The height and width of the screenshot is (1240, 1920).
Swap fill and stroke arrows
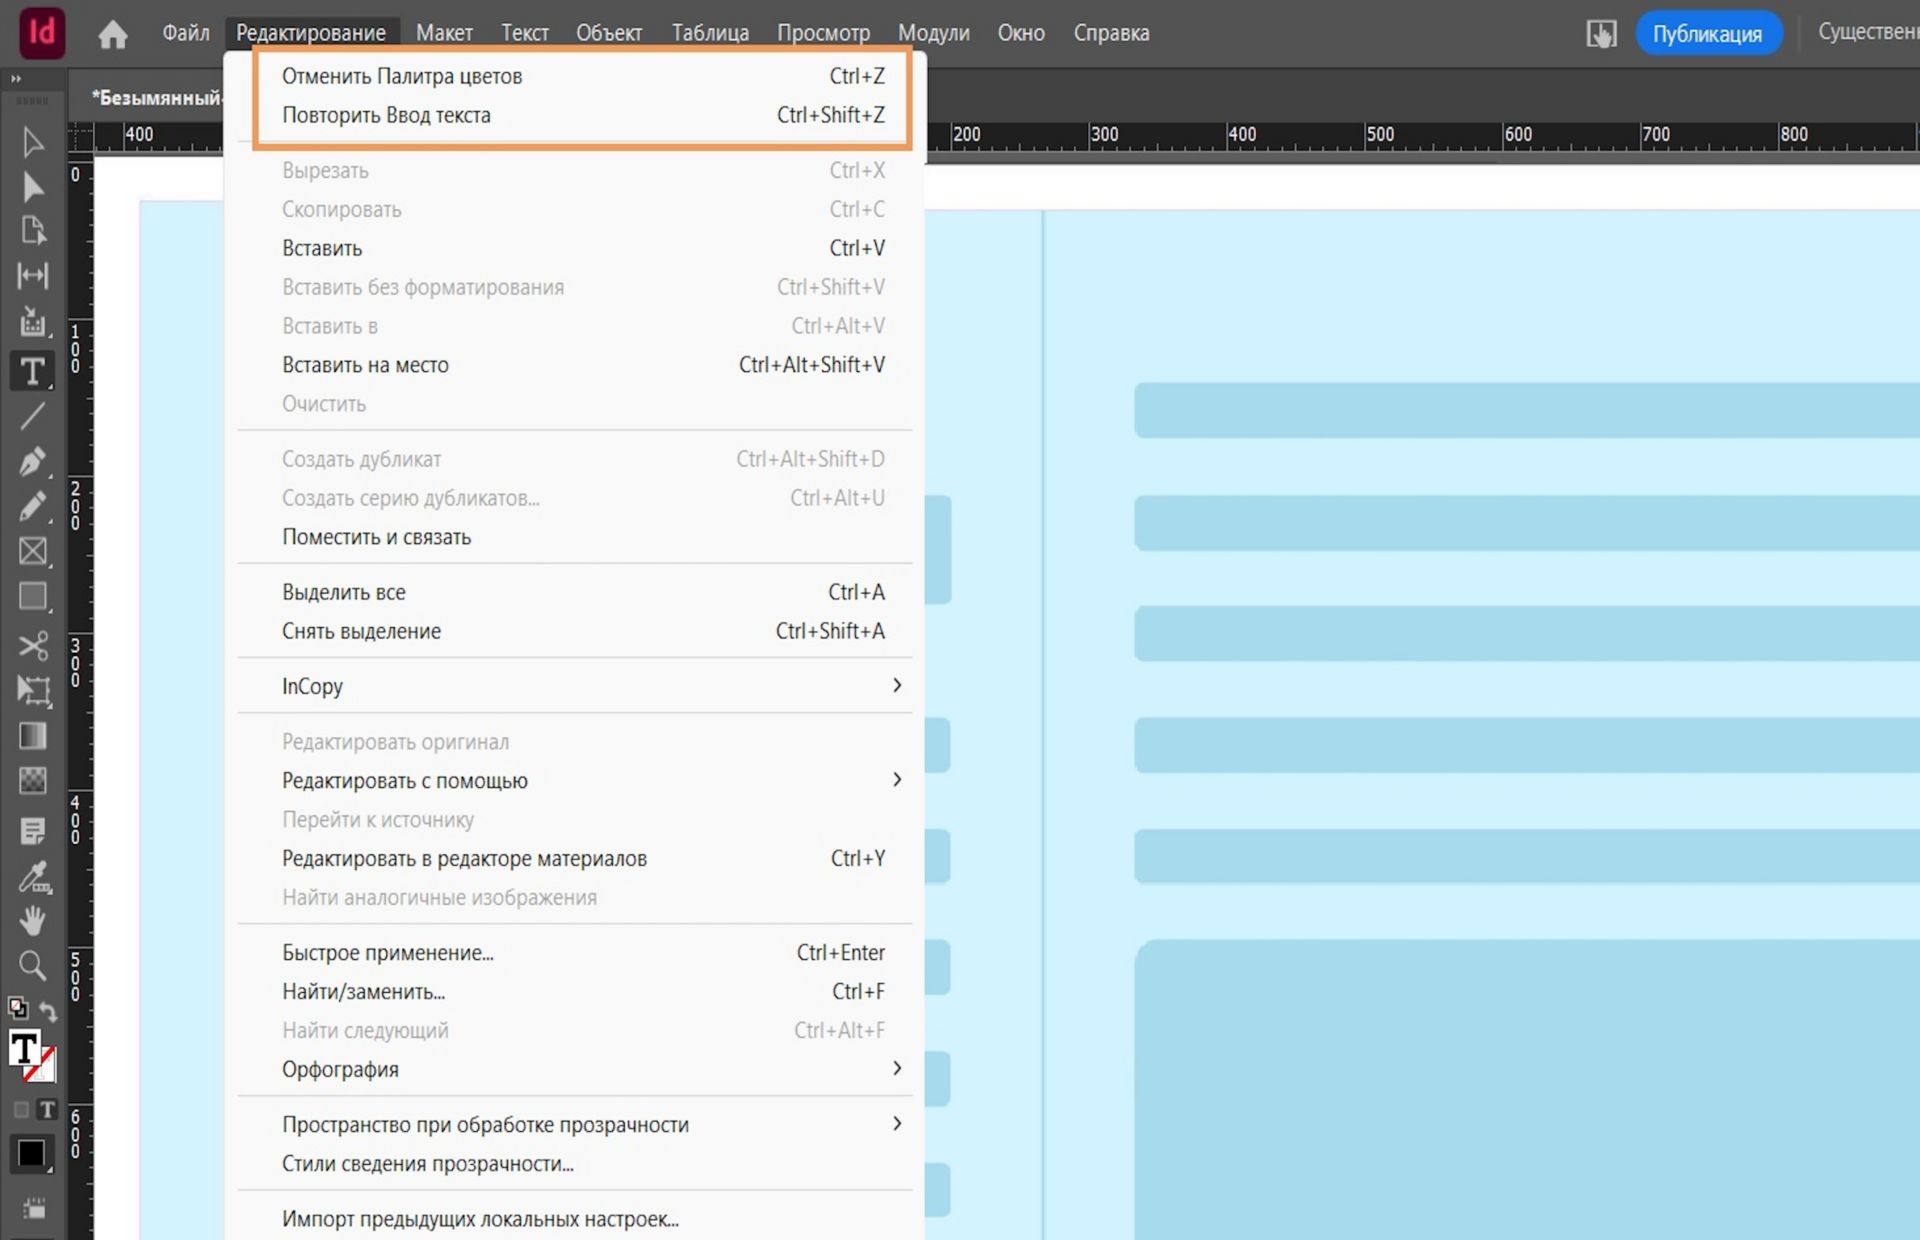tap(47, 1011)
